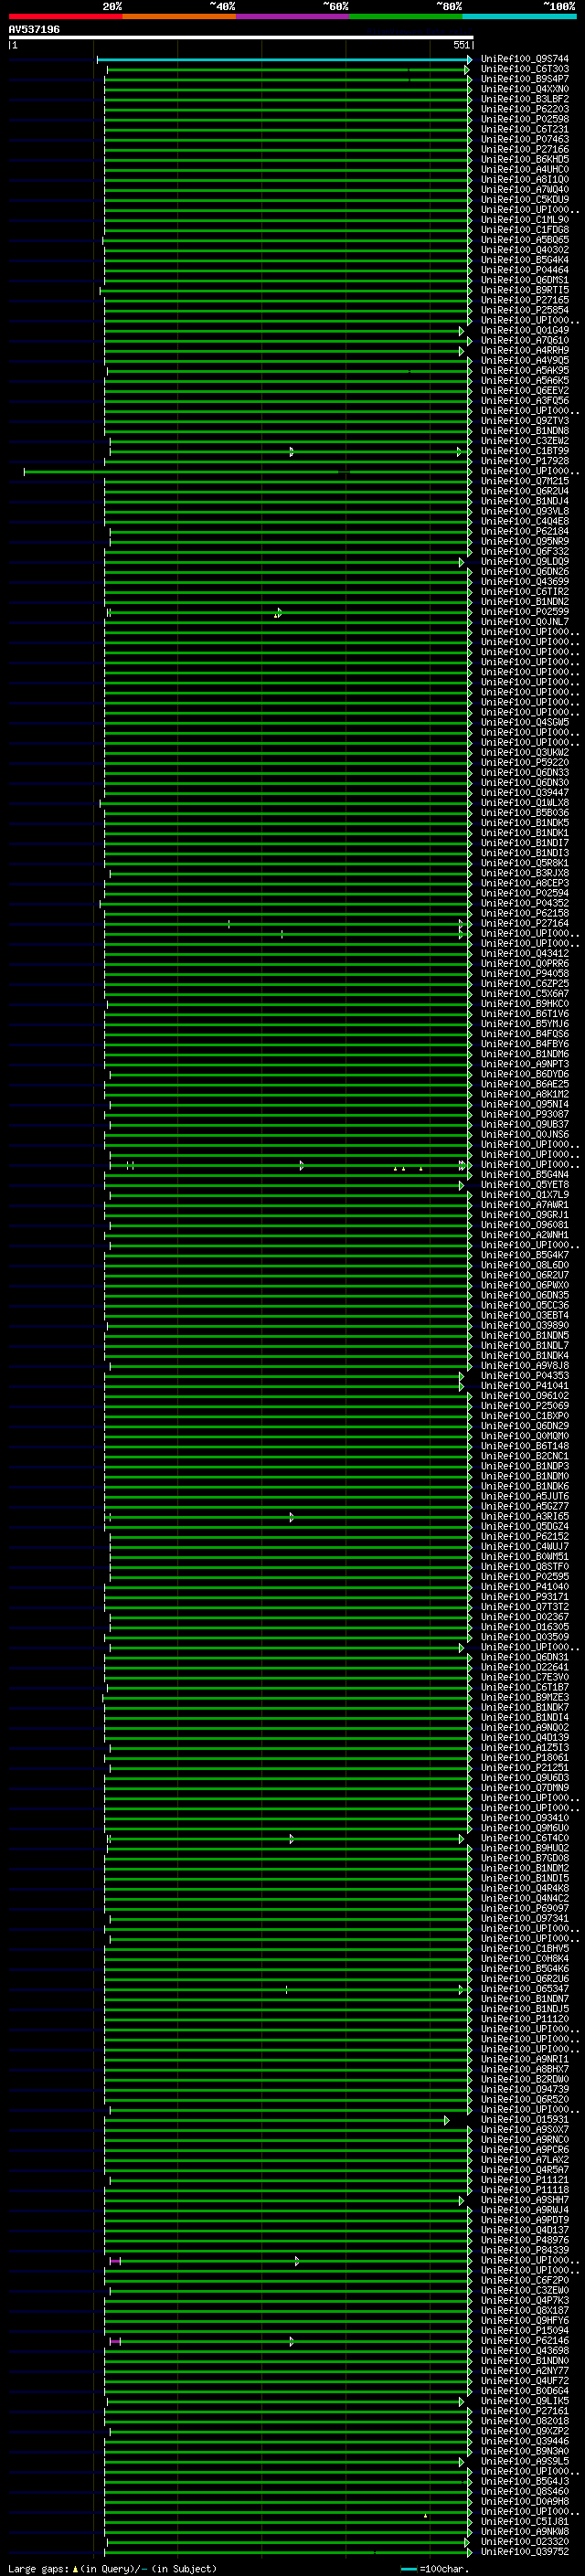The image size is (585, 2576).
Task: Select the UniRef100_B5G4K4 label
Action: click(x=524, y=260)
